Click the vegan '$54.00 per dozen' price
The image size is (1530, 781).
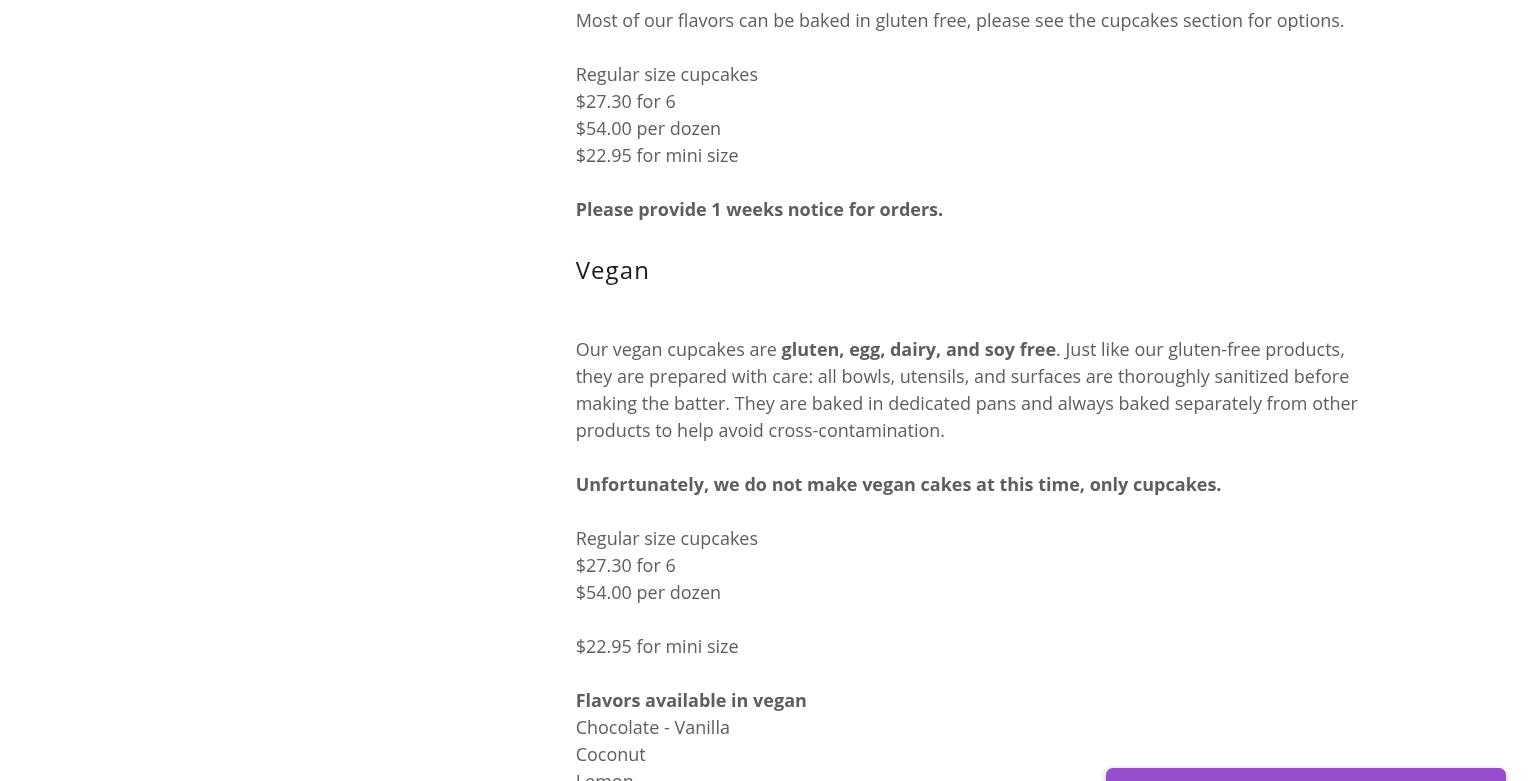[x=648, y=592]
